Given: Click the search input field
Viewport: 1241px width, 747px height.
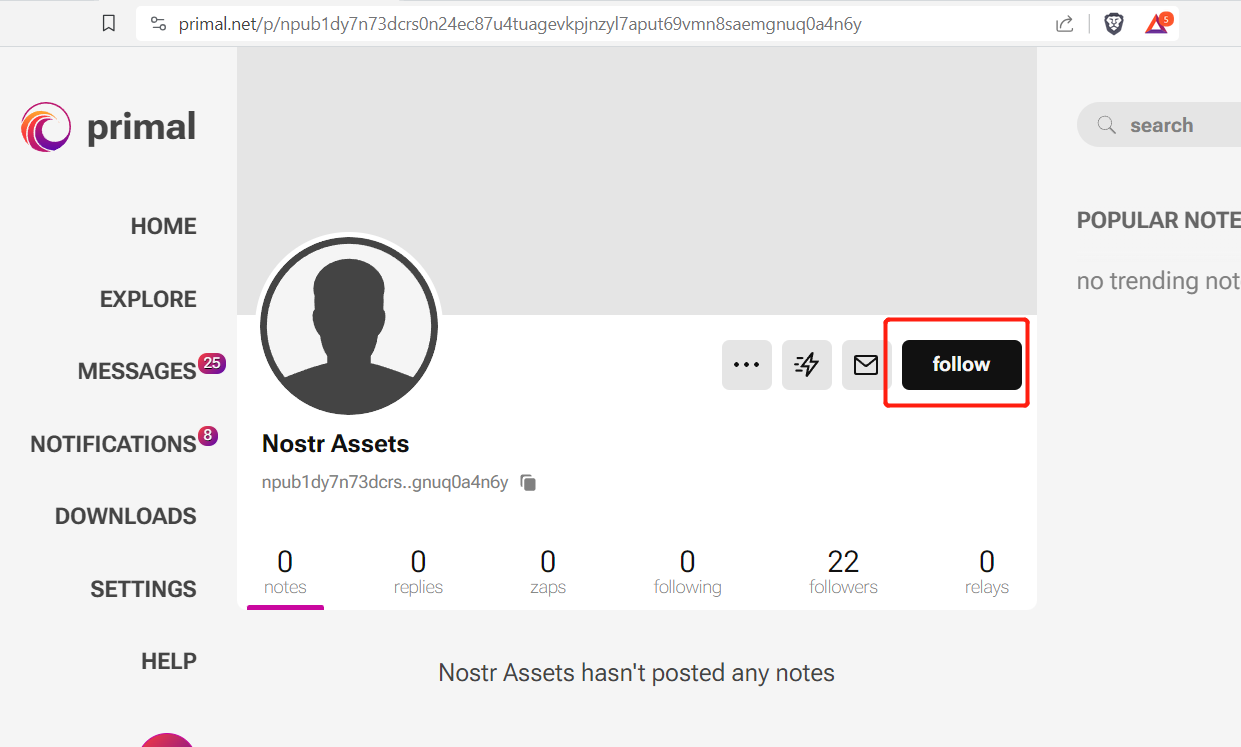Looking at the screenshot, I should 1158,125.
